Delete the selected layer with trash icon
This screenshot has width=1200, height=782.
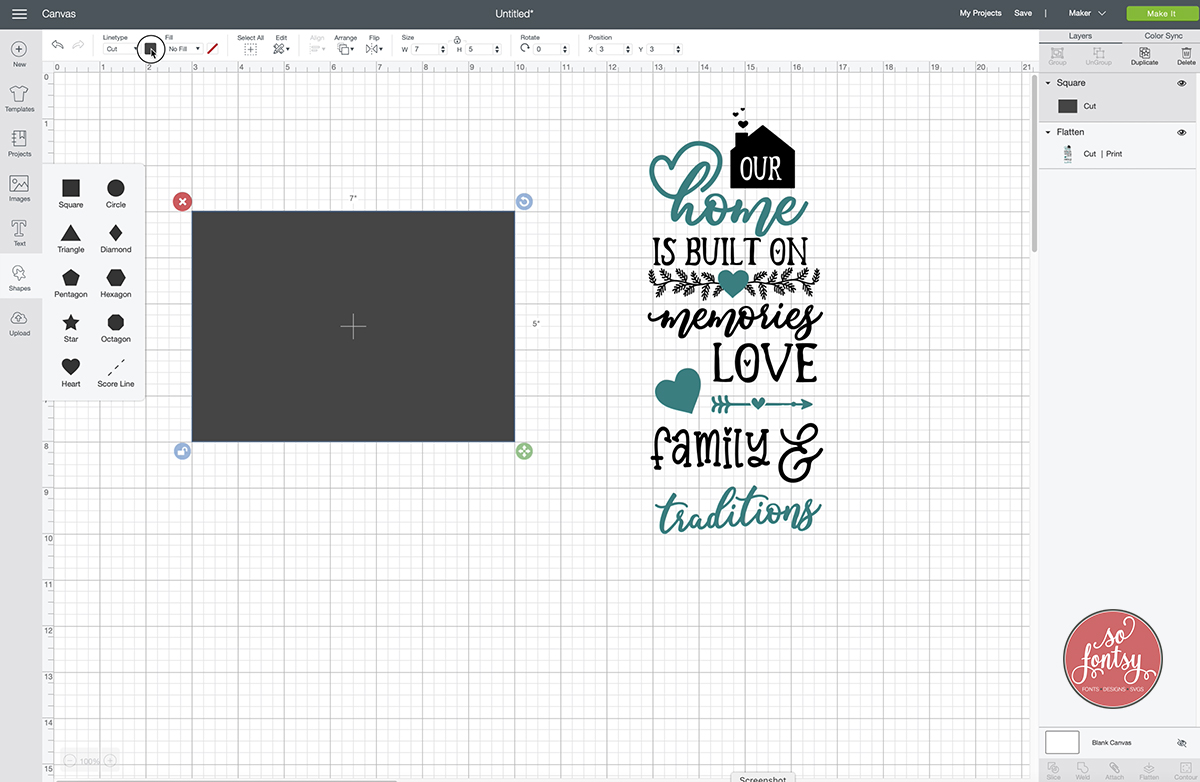pyautogui.click(x=1186, y=56)
